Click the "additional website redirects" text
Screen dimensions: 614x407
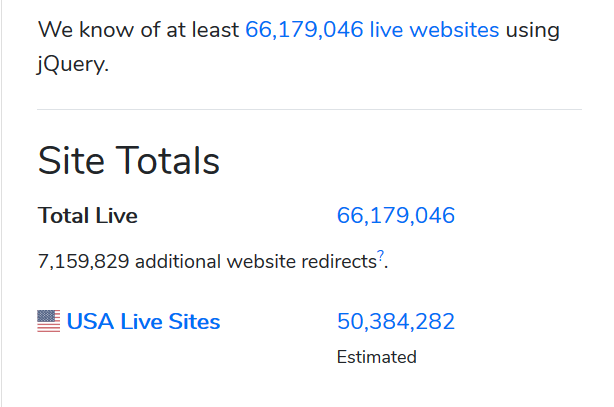(254, 262)
